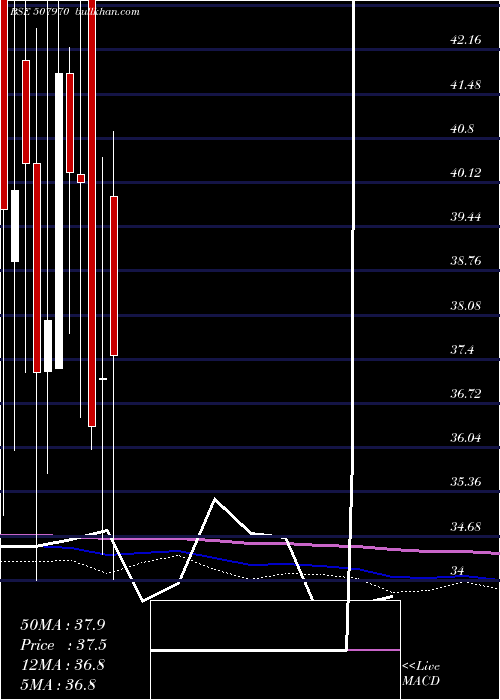Click the 40.8 price axis label
Viewport: 500px width, 700px height.
click(x=462, y=129)
